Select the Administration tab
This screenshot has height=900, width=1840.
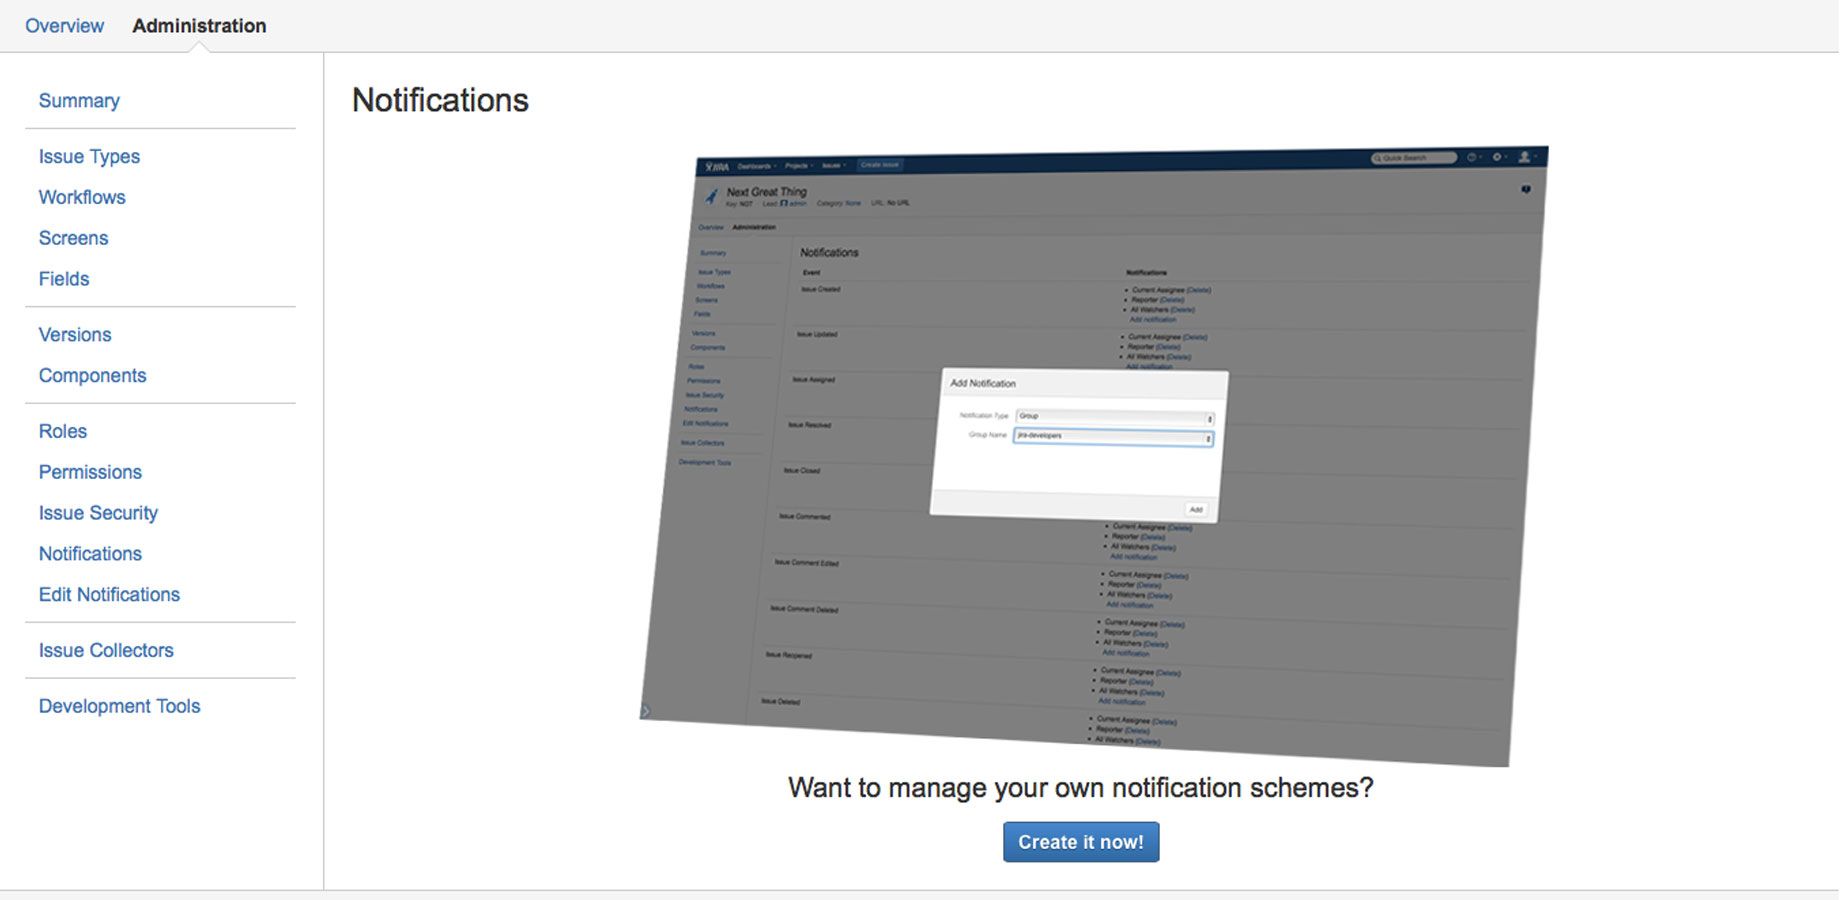pyautogui.click(x=199, y=26)
